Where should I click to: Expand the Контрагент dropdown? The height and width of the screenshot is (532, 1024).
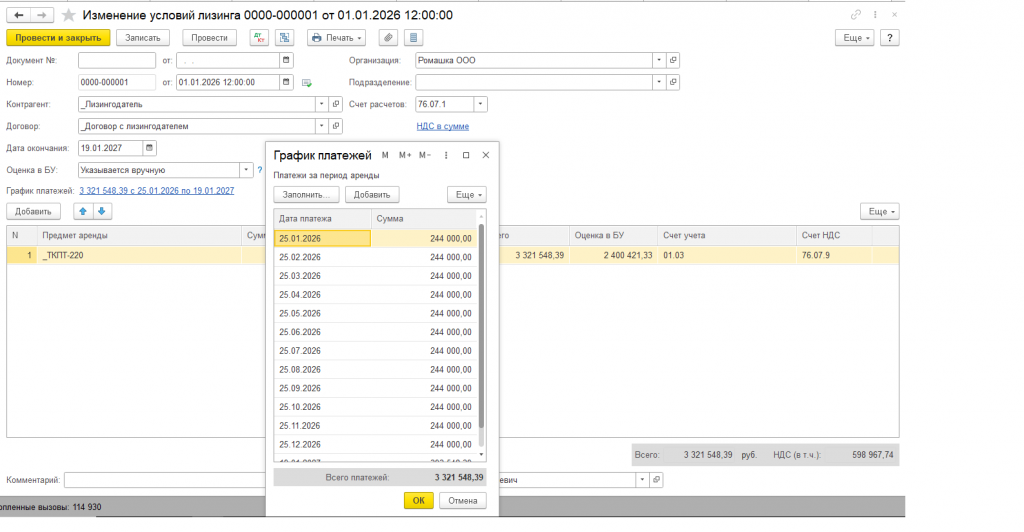321,104
